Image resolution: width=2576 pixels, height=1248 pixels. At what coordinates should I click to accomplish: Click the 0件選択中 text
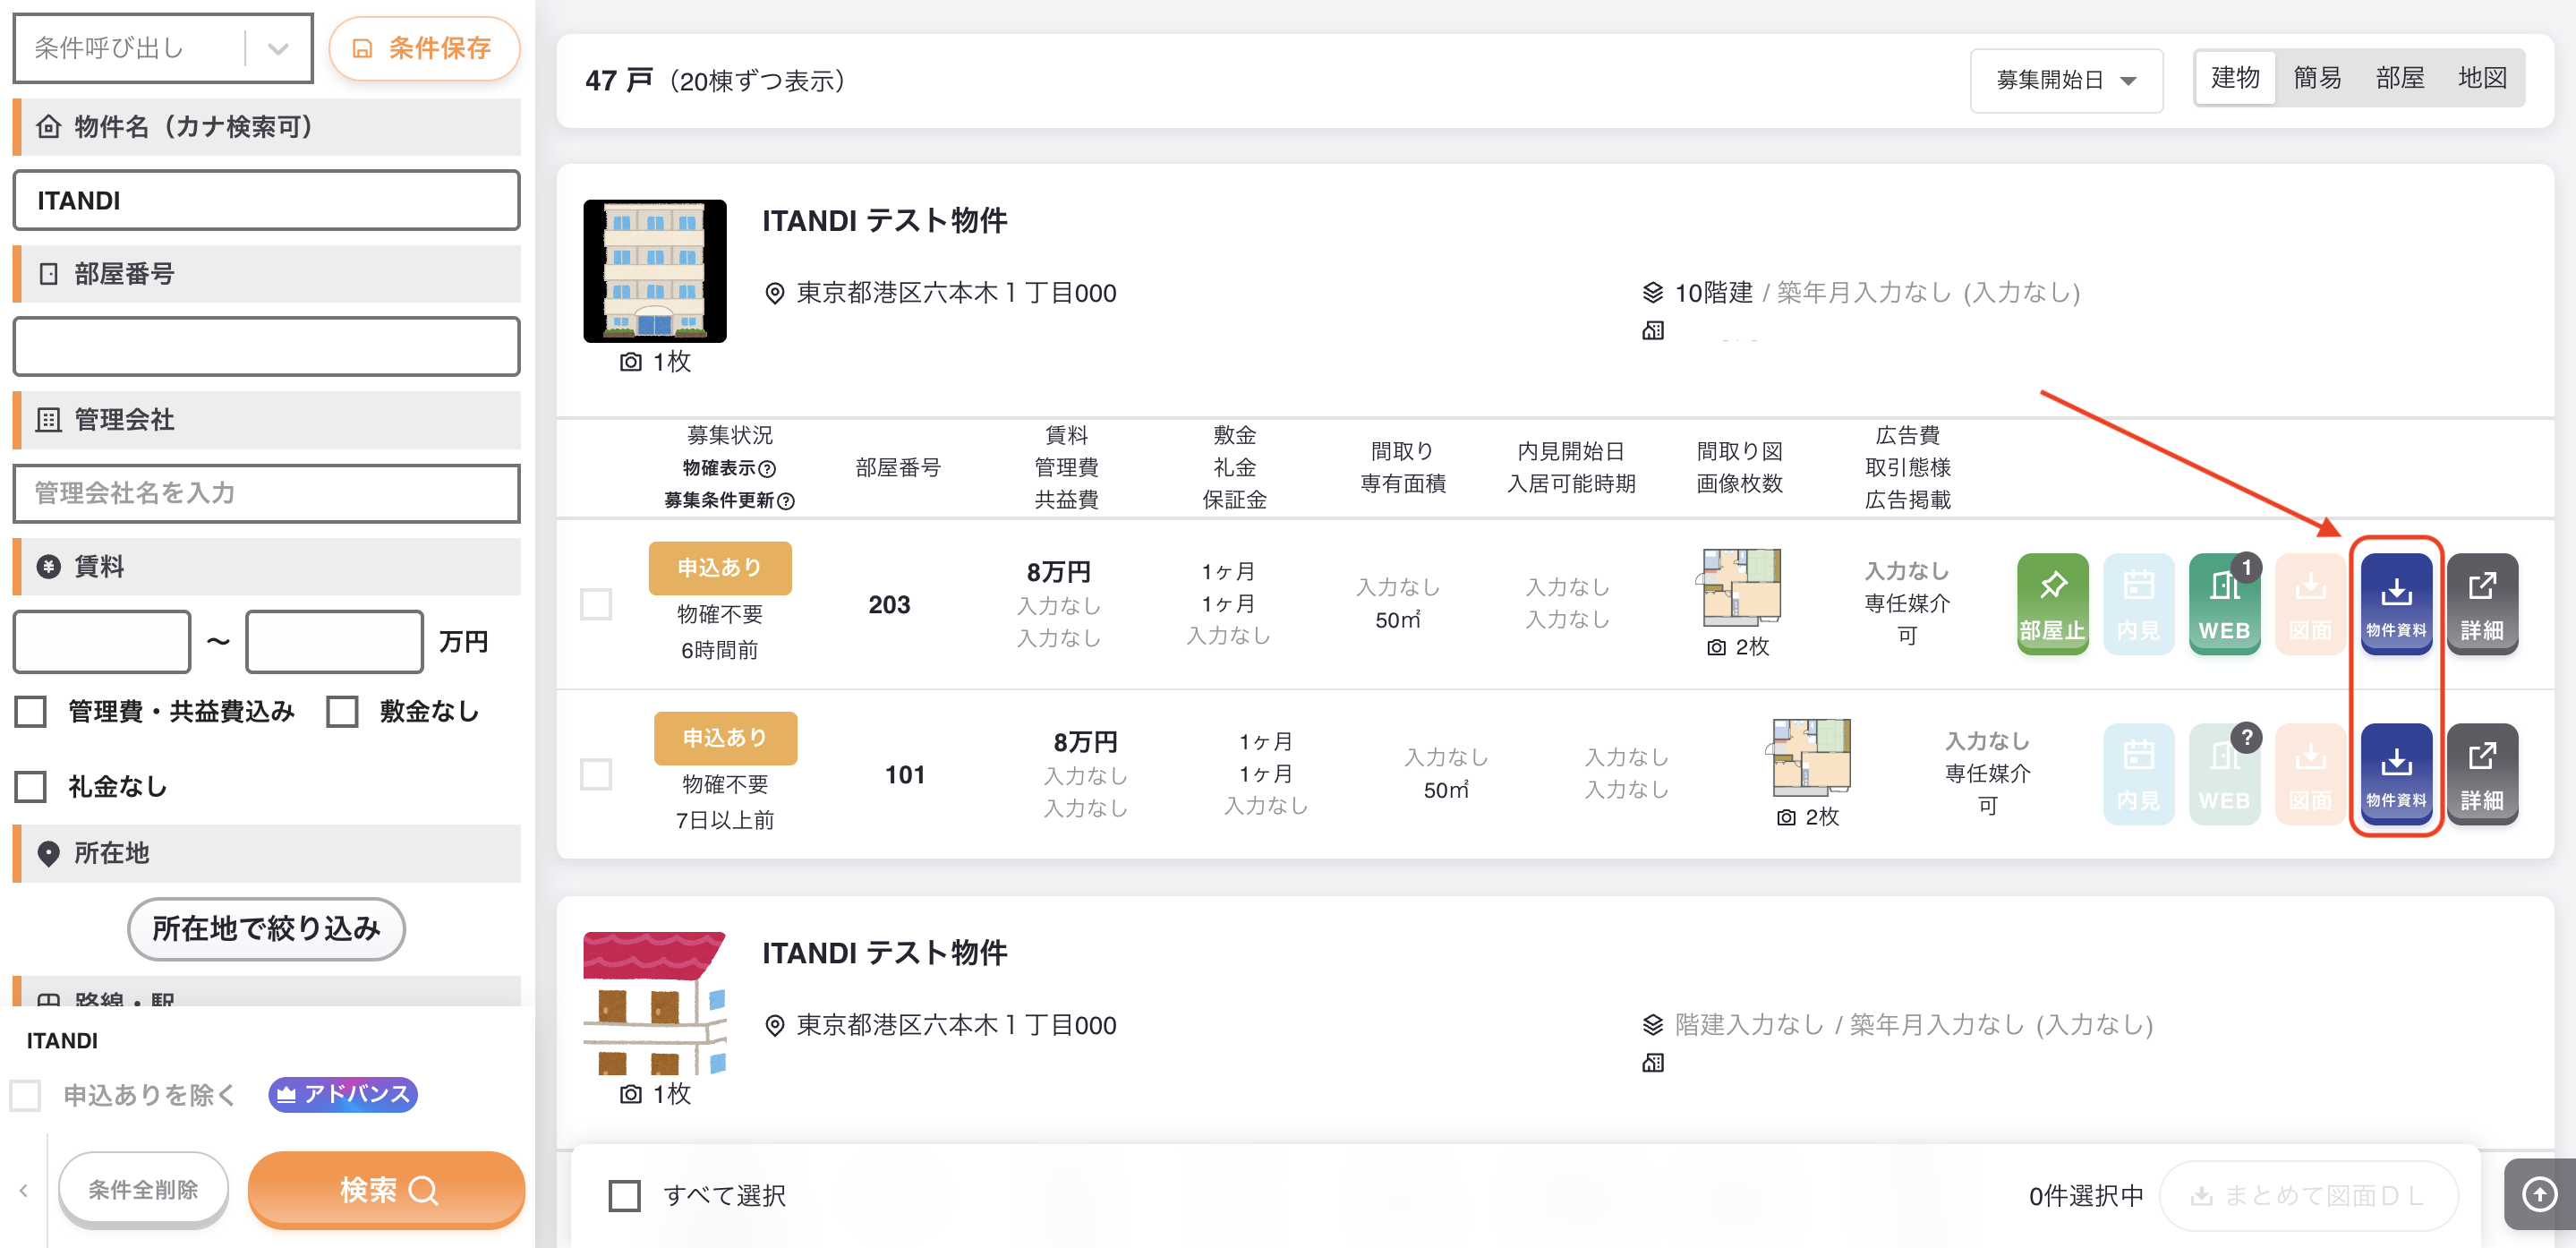pos(2086,1195)
